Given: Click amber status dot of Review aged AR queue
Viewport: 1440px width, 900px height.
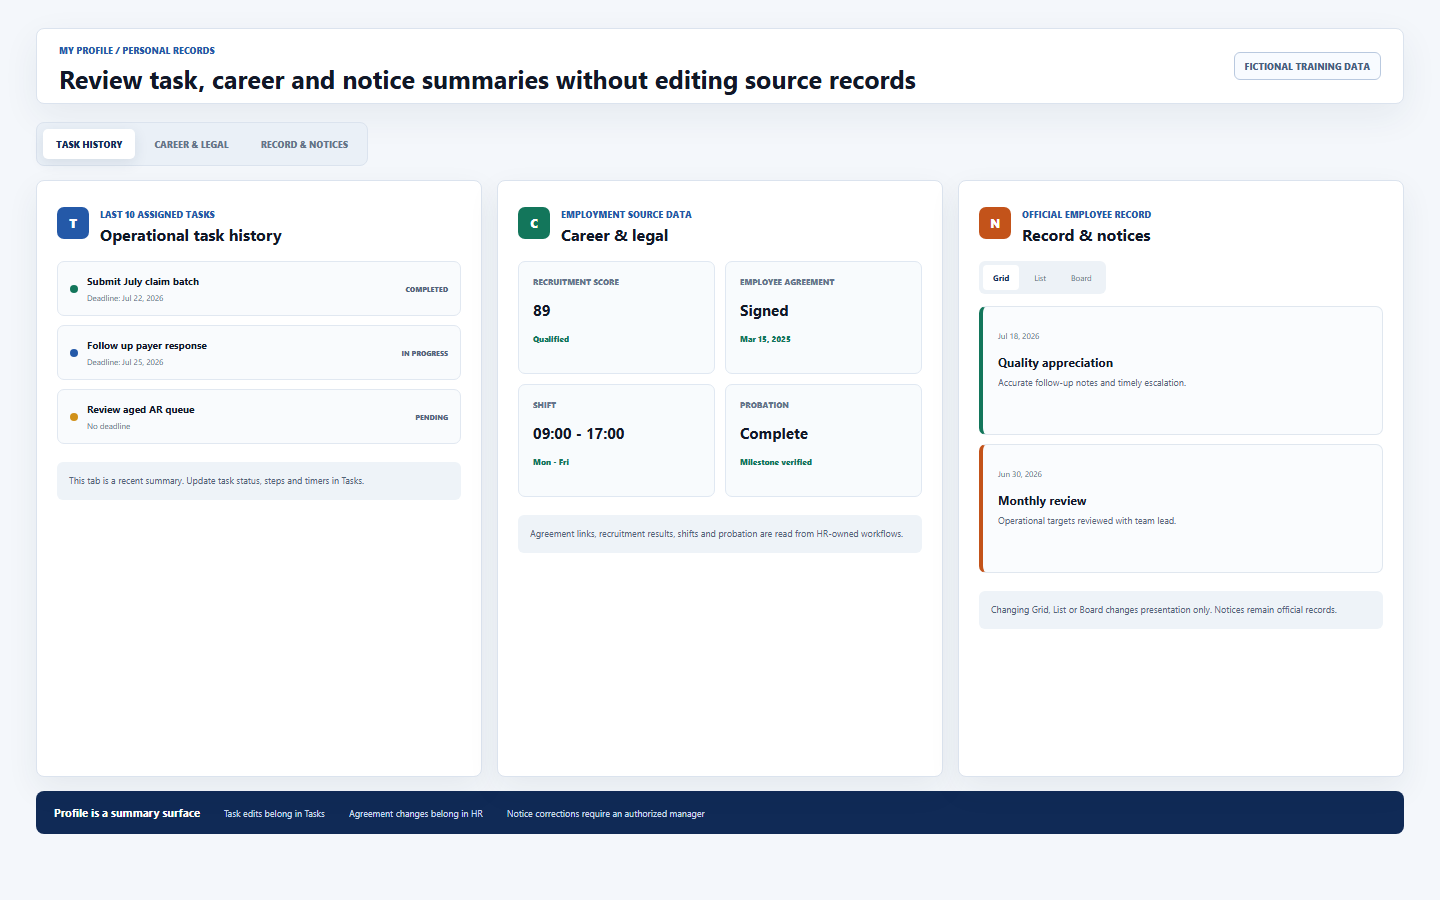Looking at the screenshot, I should pyautogui.click(x=74, y=417).
